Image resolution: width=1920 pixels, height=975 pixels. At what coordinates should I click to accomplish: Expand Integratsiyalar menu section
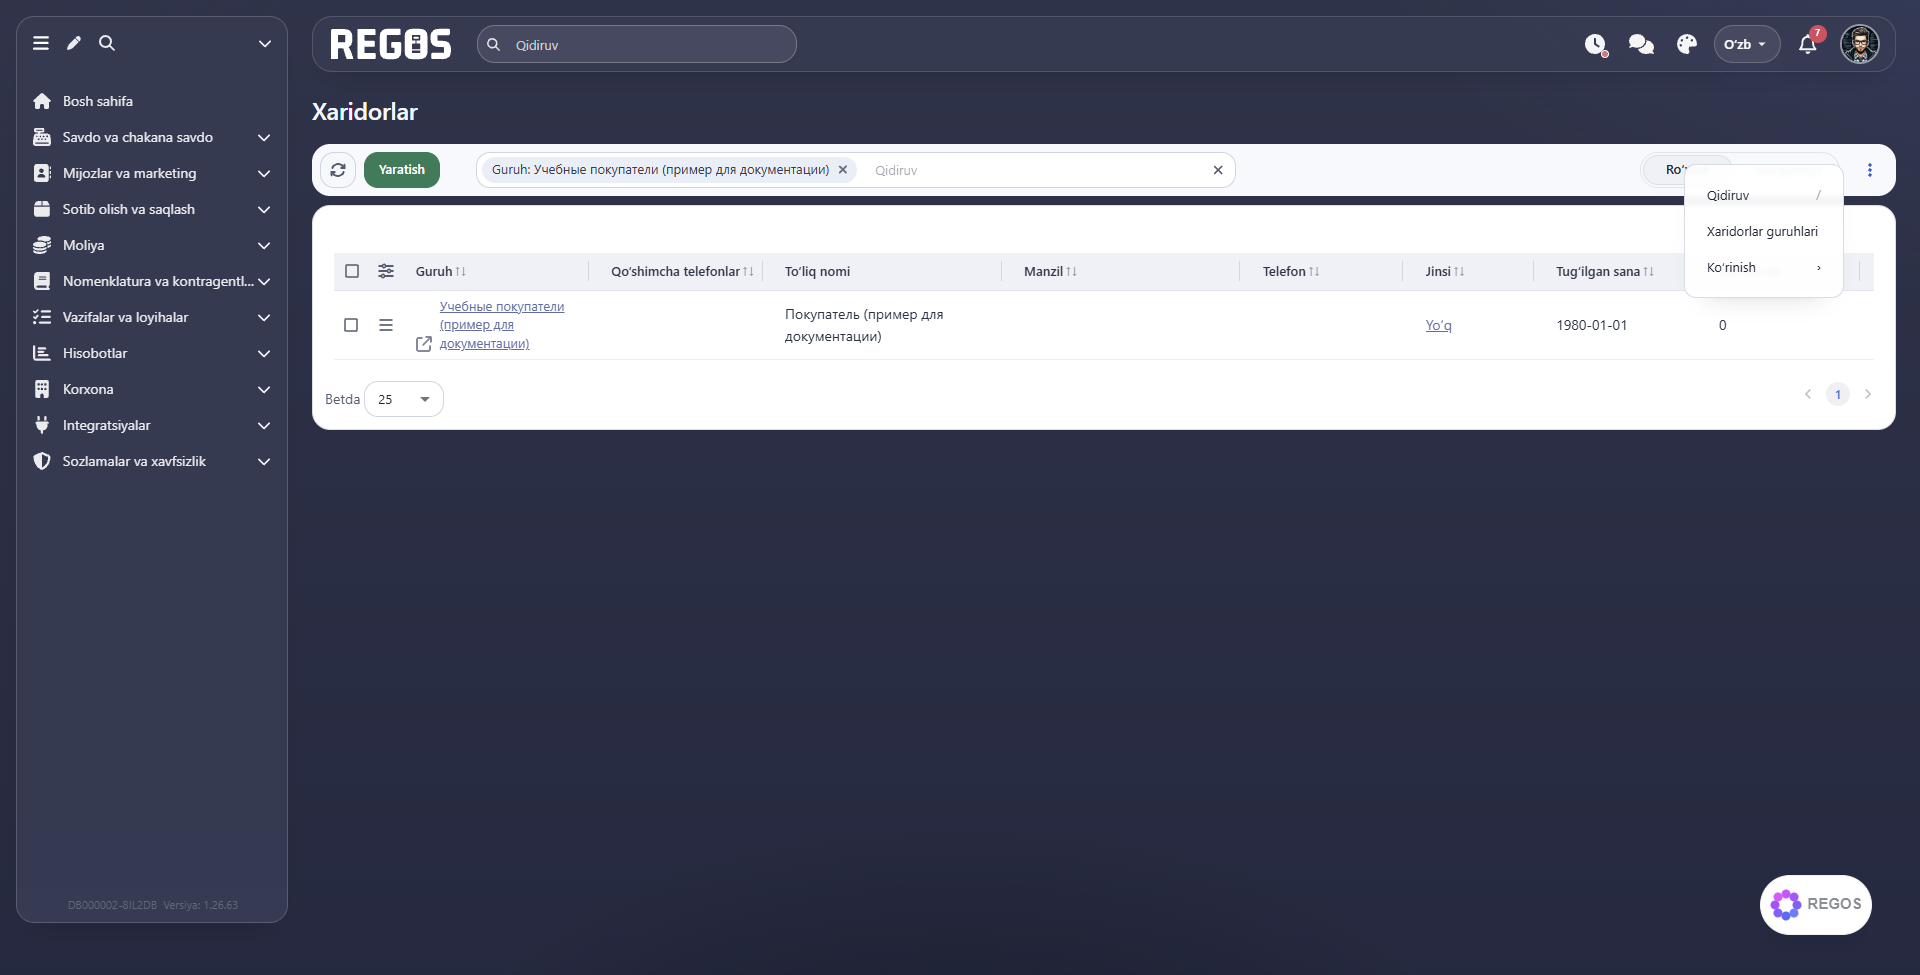152,425
